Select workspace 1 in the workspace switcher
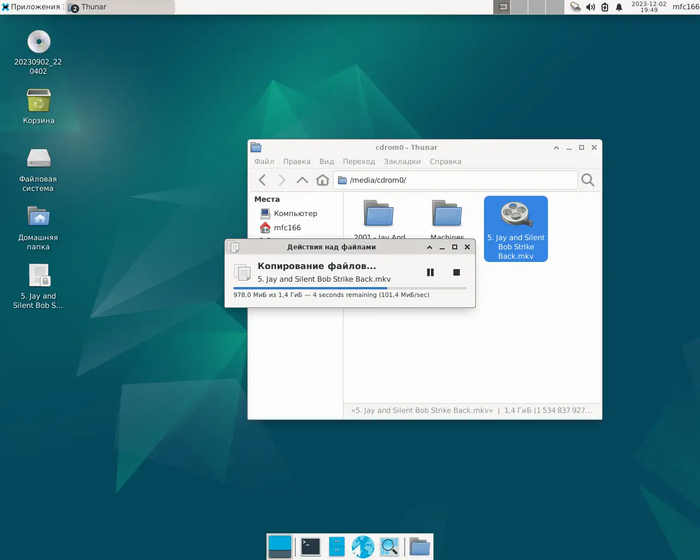The width and height of the screenshot is (700, 560). (504, 7)
